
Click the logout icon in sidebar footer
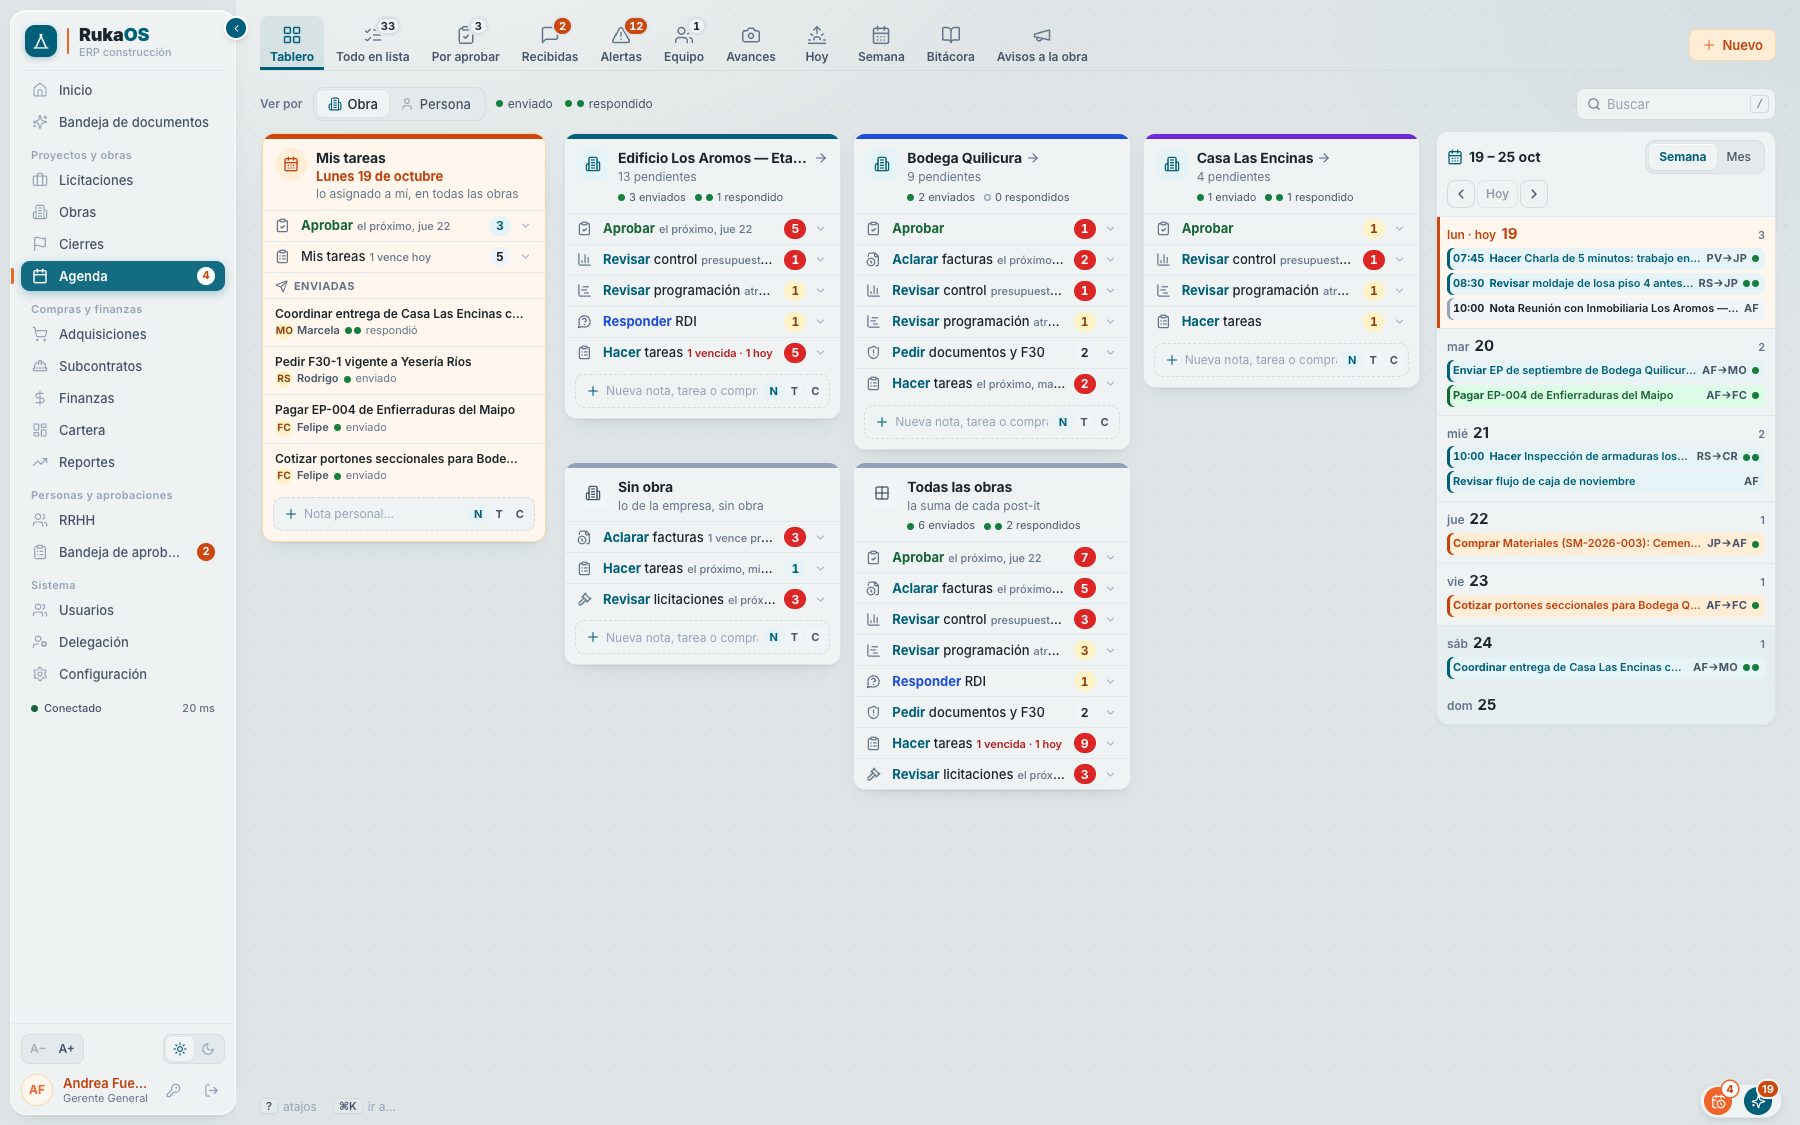(211, 1090)
